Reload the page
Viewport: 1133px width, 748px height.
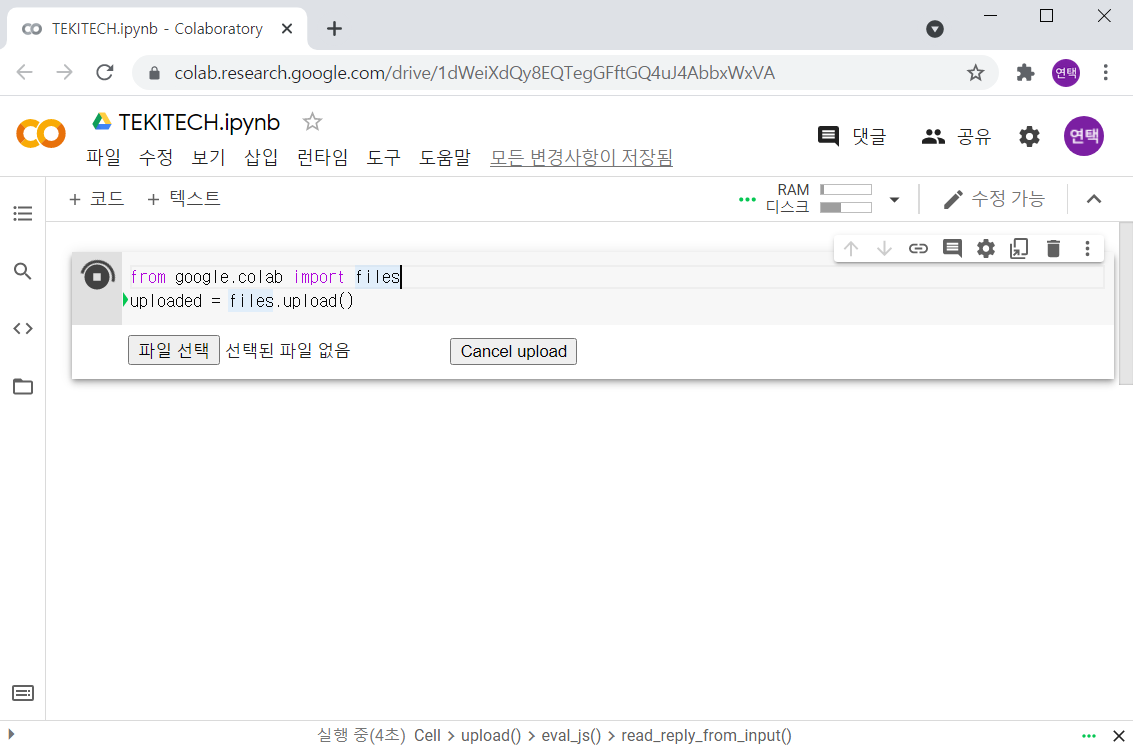click(x=105, y=72)
